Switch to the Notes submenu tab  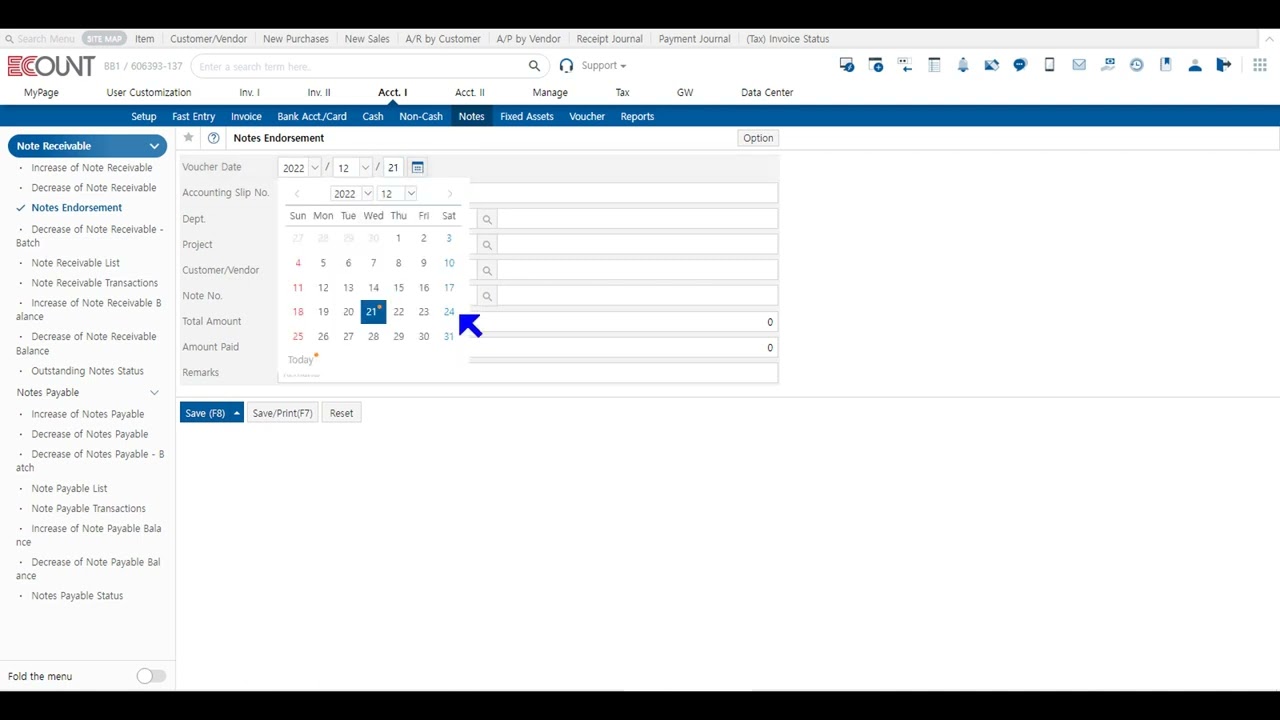pyautogui.click(x=471, y=116)
